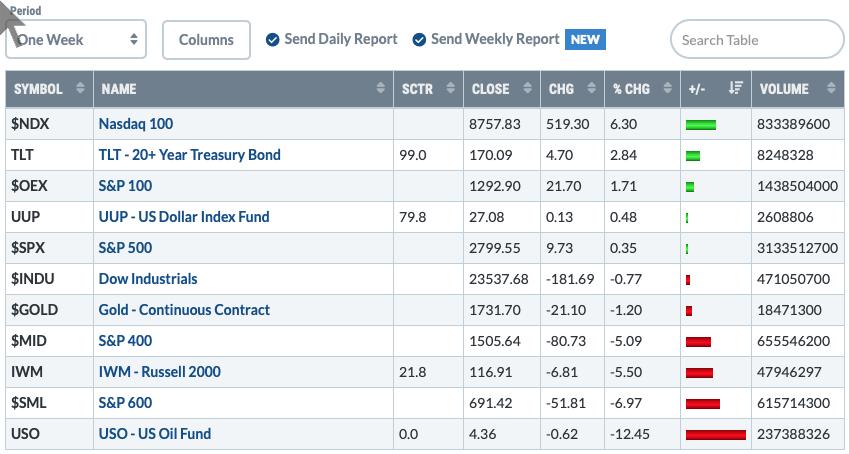Open the UUP - US Dollar Index Fund link
849x454 pixels.
point(184,217)
